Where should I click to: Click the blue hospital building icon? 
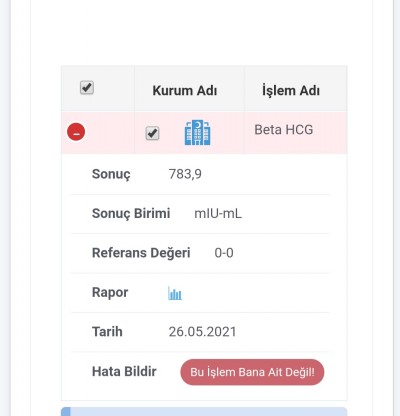(x=198, y=133)
